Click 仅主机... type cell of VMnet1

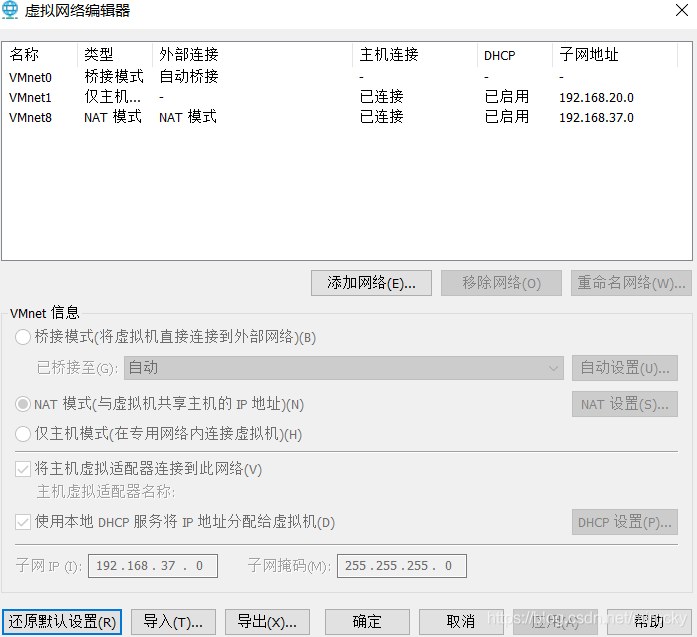coord(112,96)
